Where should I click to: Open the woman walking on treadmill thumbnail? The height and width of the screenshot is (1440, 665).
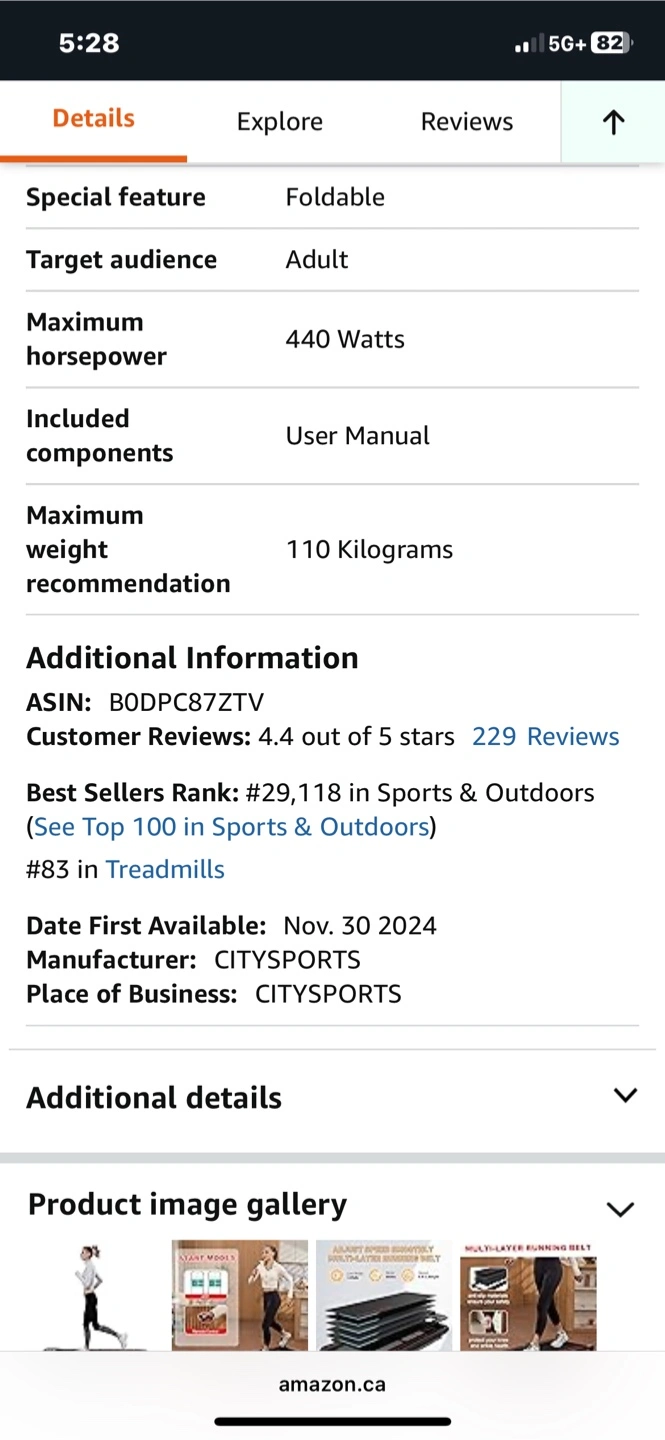[96, 1296]
